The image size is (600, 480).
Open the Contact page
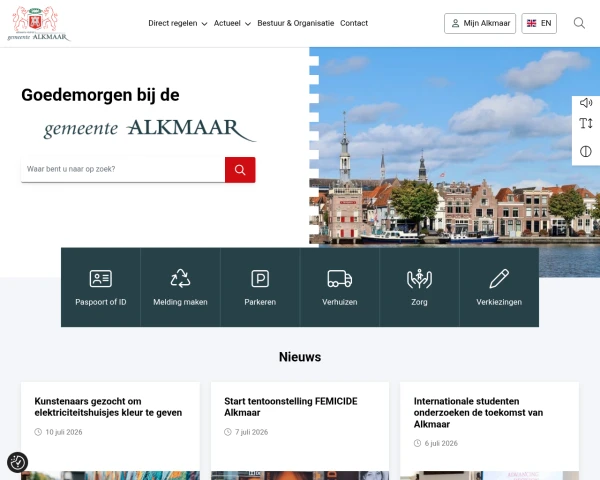tap(354, 23)
